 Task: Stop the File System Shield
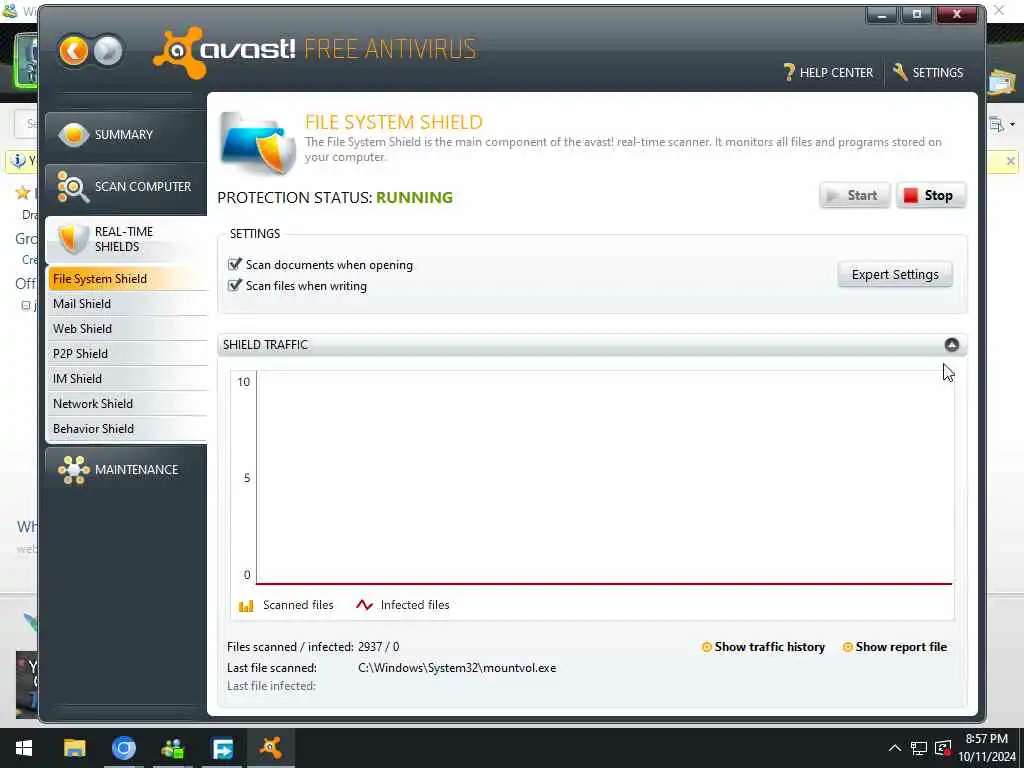pos(931,195)
